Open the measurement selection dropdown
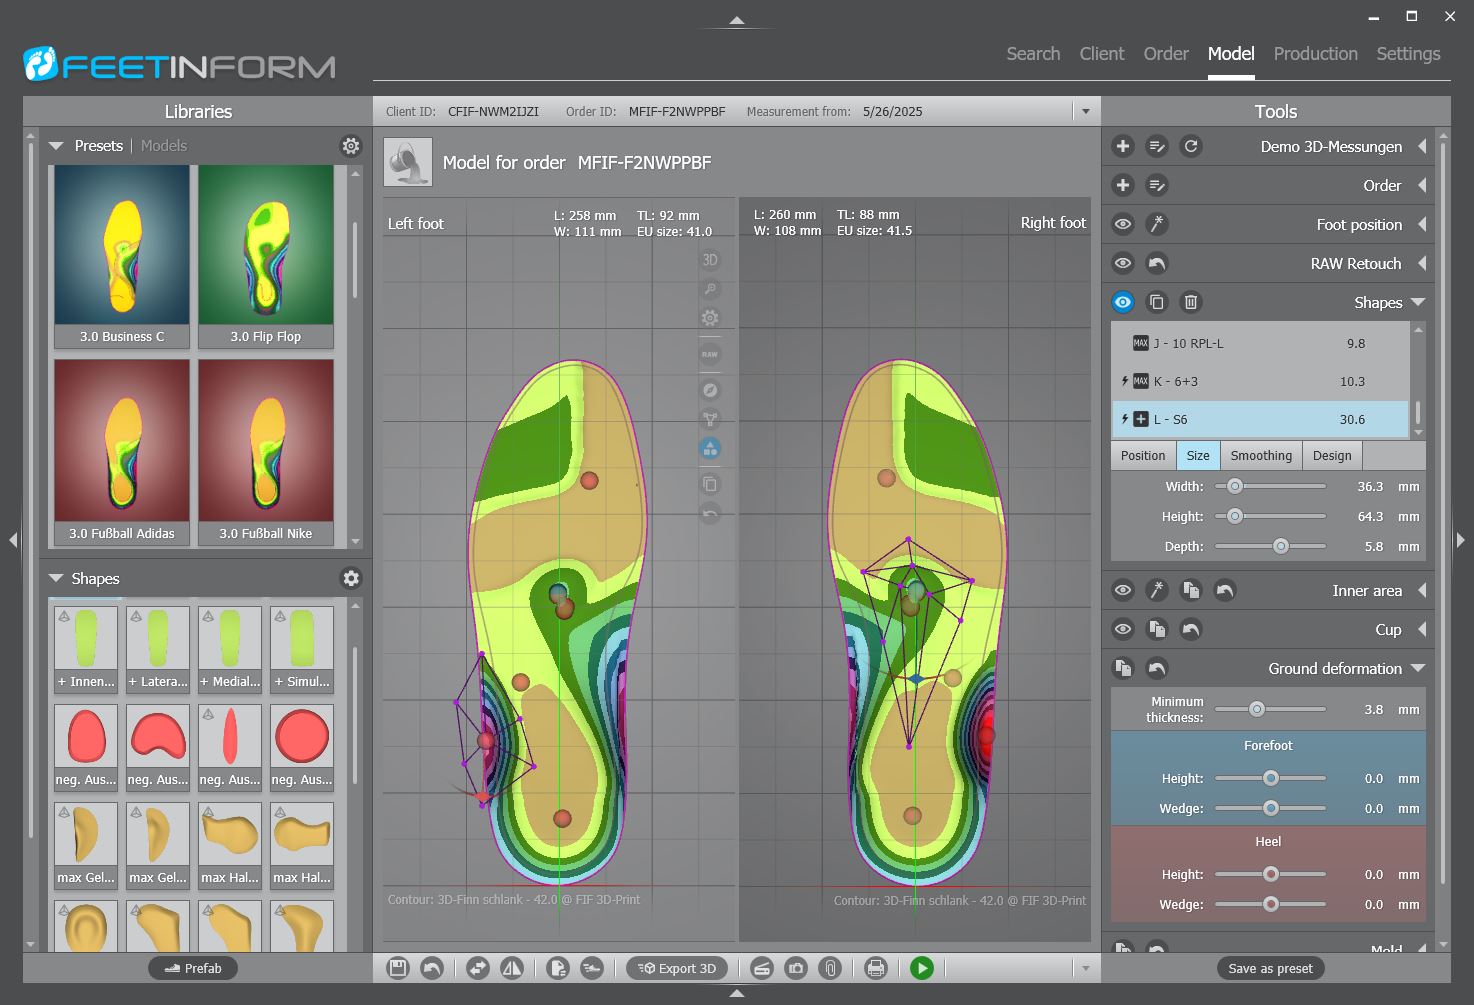1474x1005 pixels. [x=1085, y=111]
